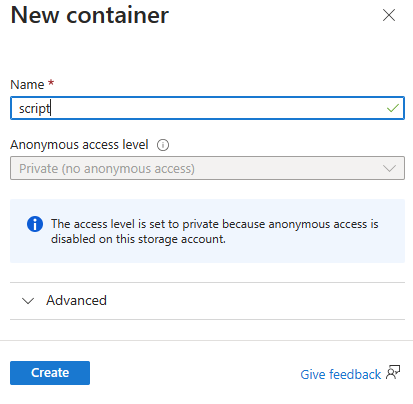Click the info icon beside Anonymous access level
The height and width of the screenshot is (404, 413).
pyautogui.click(x=163, y=145)
